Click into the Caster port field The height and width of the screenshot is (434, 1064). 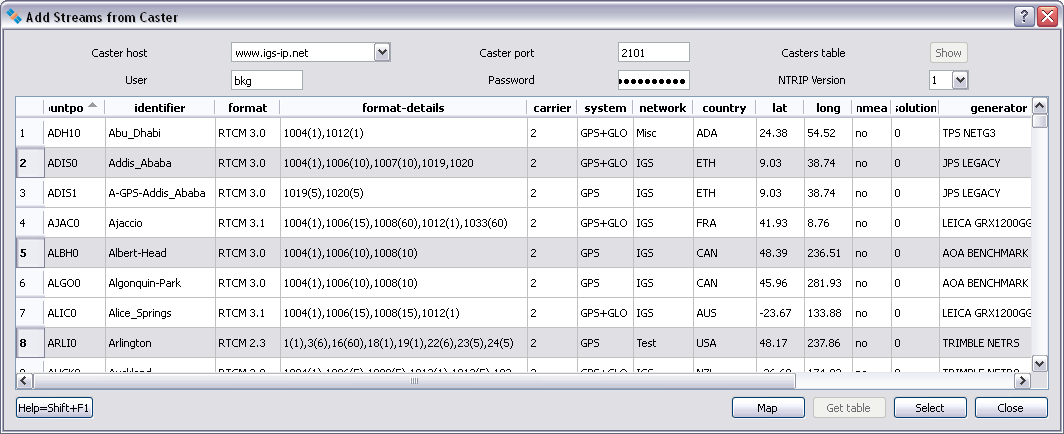653,52
